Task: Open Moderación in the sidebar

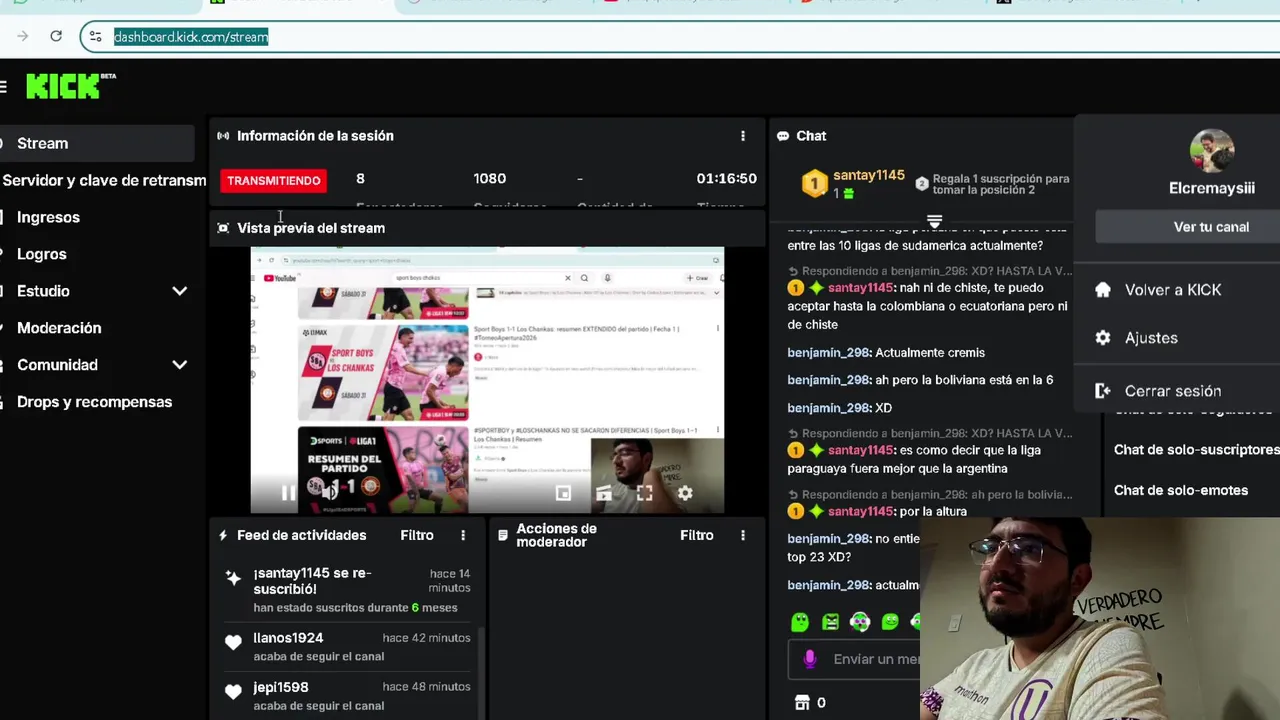Action: tap(59, 328)
